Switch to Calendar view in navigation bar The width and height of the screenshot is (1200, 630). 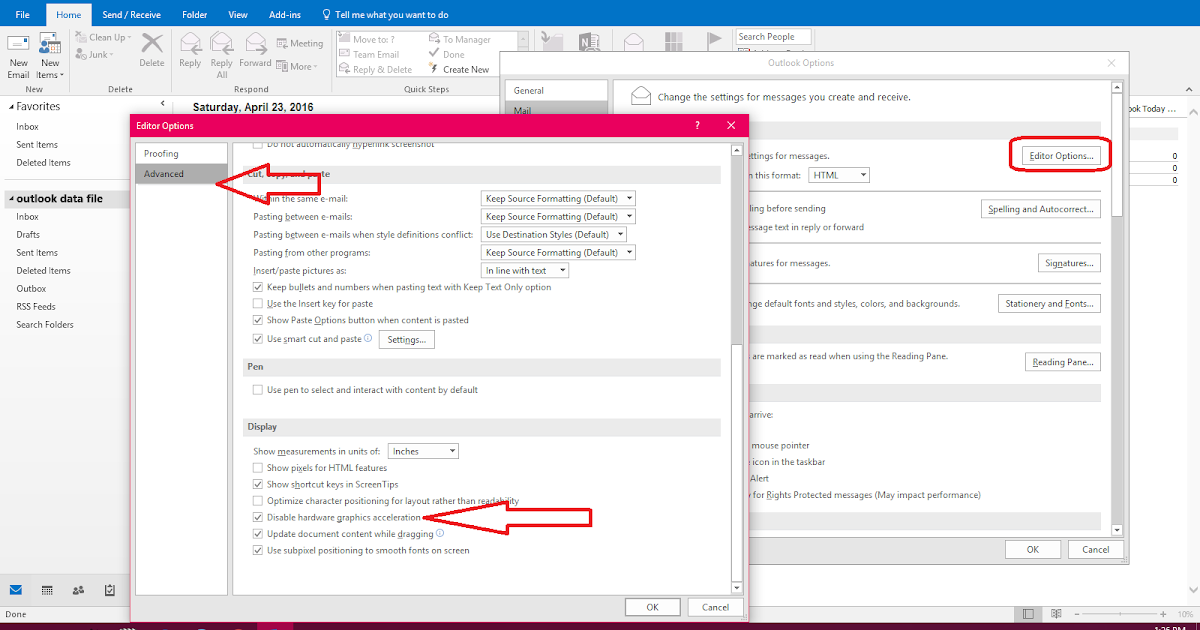point(47,589)
